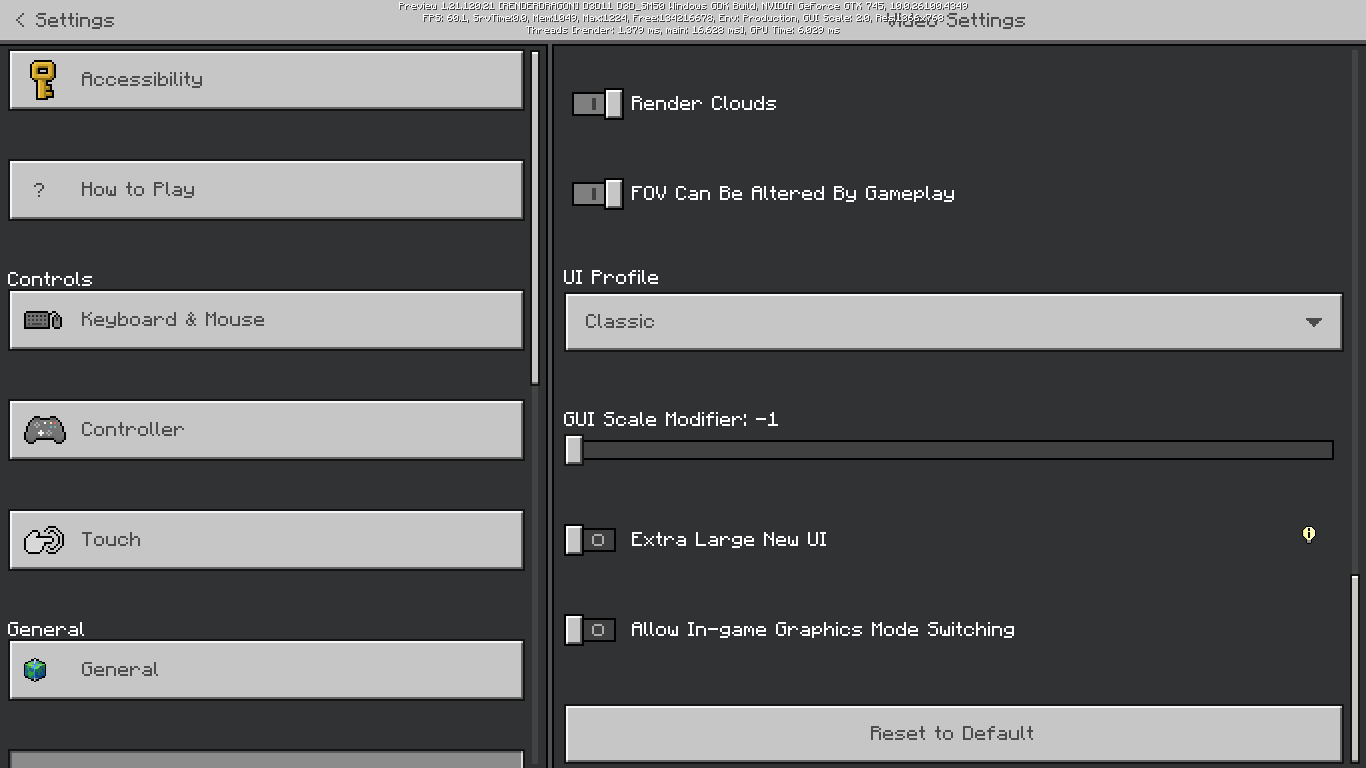Screen dimensions: 1366x768
Task: Click the keyboard icon beside Keyboard & Mouse
Action: [x=43, y=320]
